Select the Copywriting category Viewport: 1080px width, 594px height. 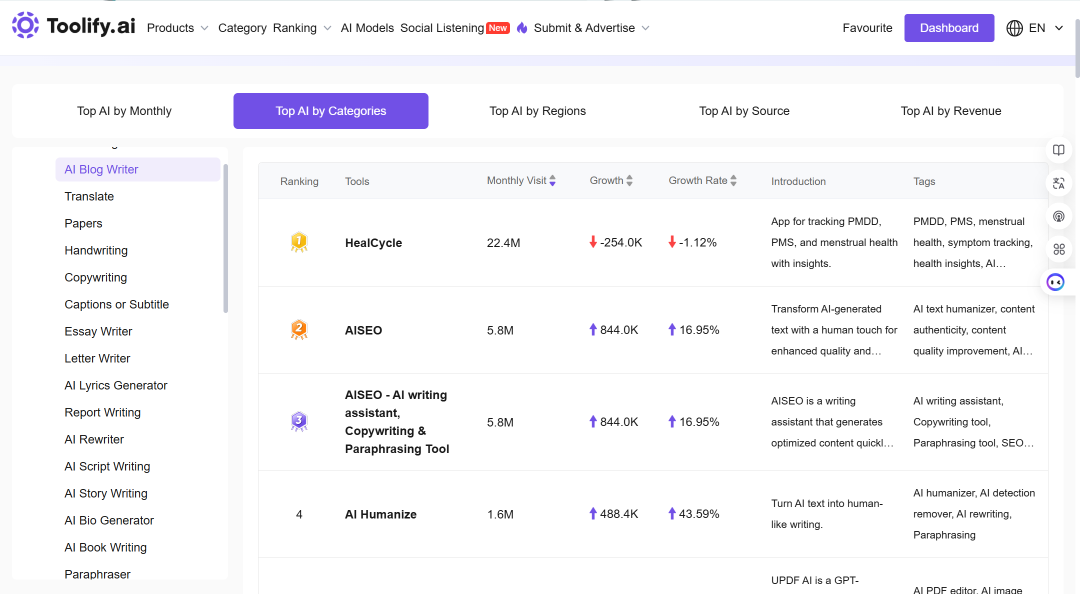(96, 277)
